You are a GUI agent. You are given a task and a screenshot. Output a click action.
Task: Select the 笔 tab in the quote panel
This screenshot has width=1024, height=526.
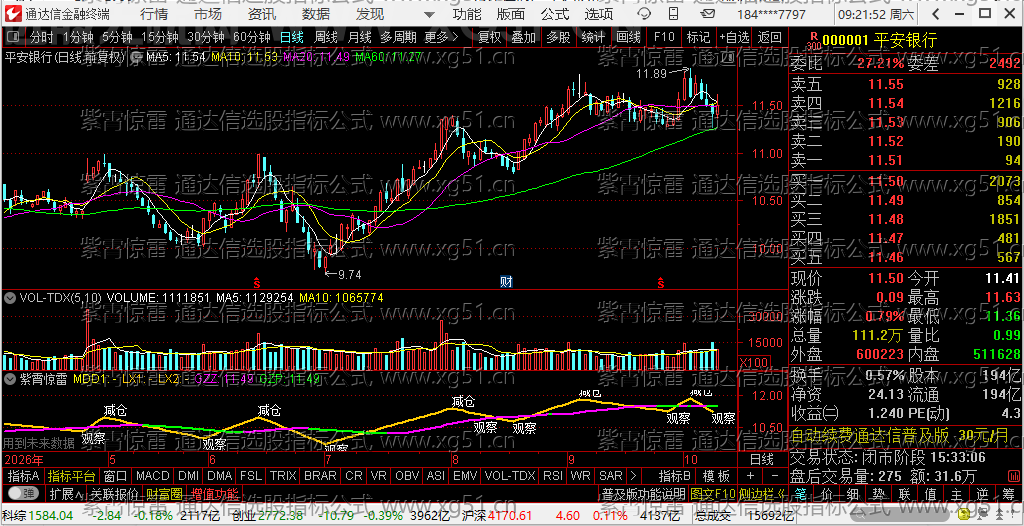[x=801, y=493]
